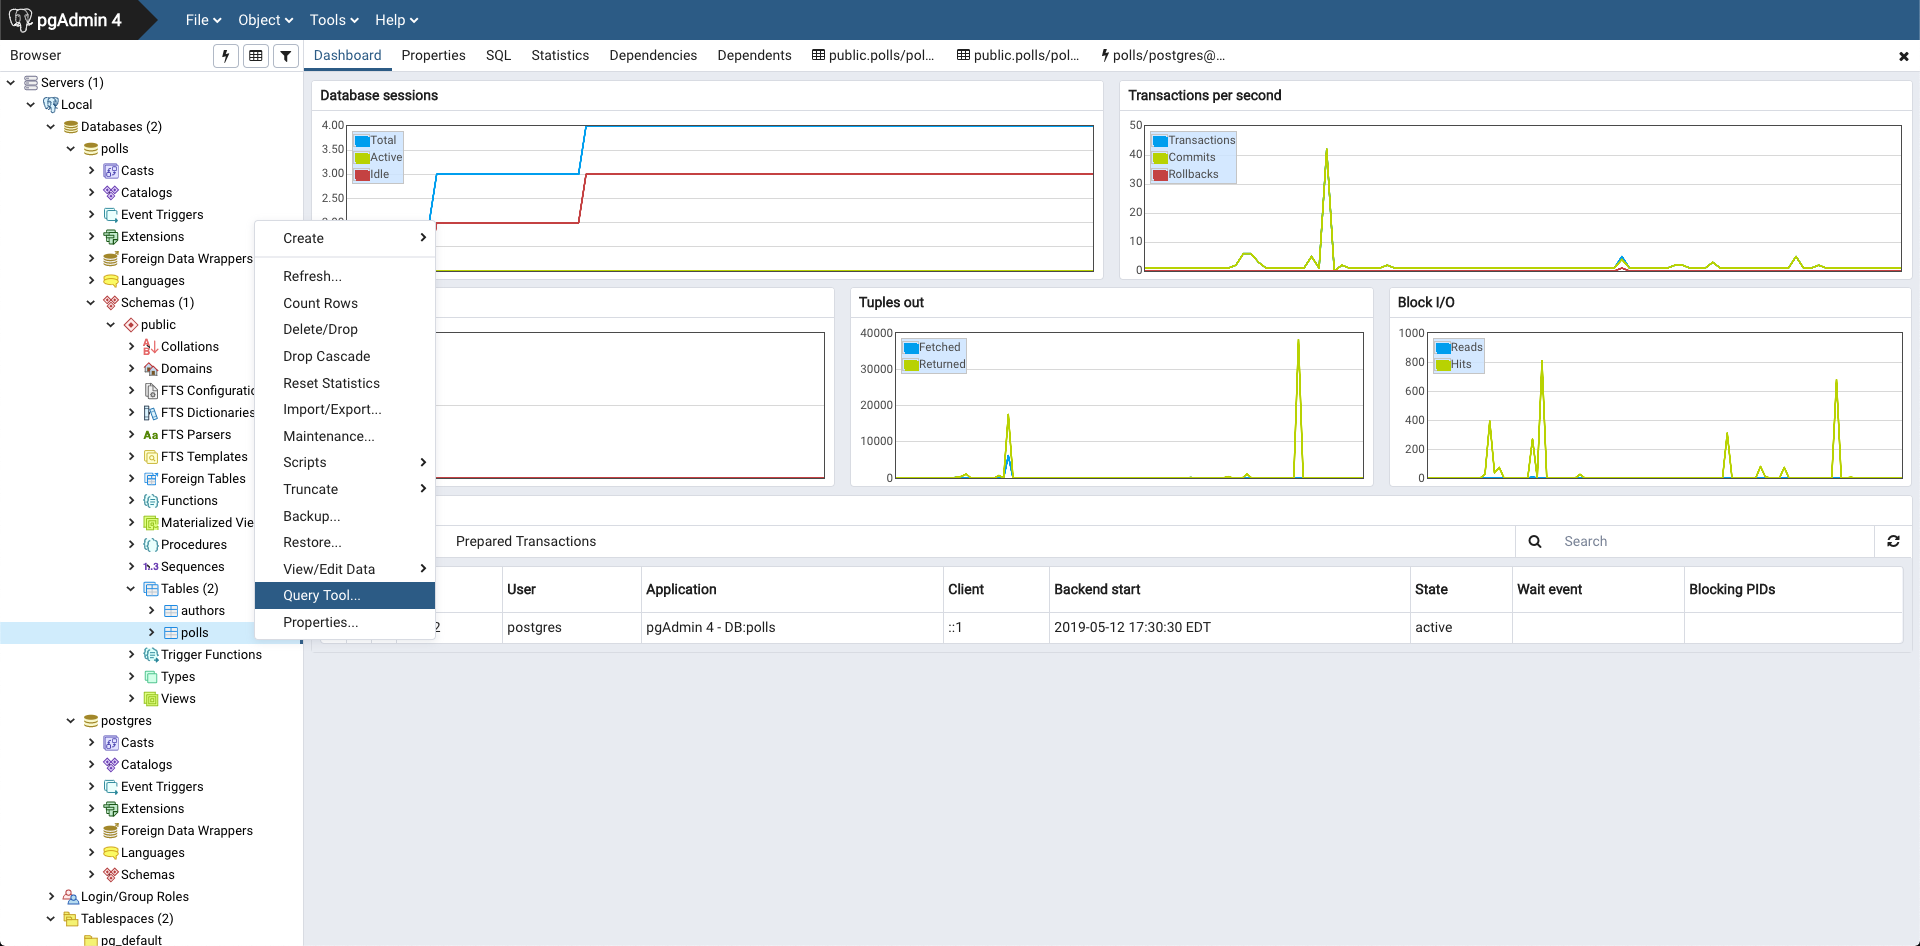This screenshot has width=1920, height=946.
Task: Choose Backup... from the context menu
Action: [345, 516]
